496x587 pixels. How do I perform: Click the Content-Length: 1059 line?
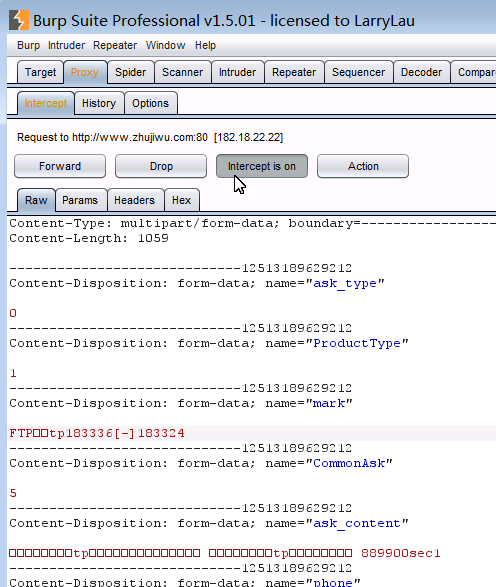89,238
